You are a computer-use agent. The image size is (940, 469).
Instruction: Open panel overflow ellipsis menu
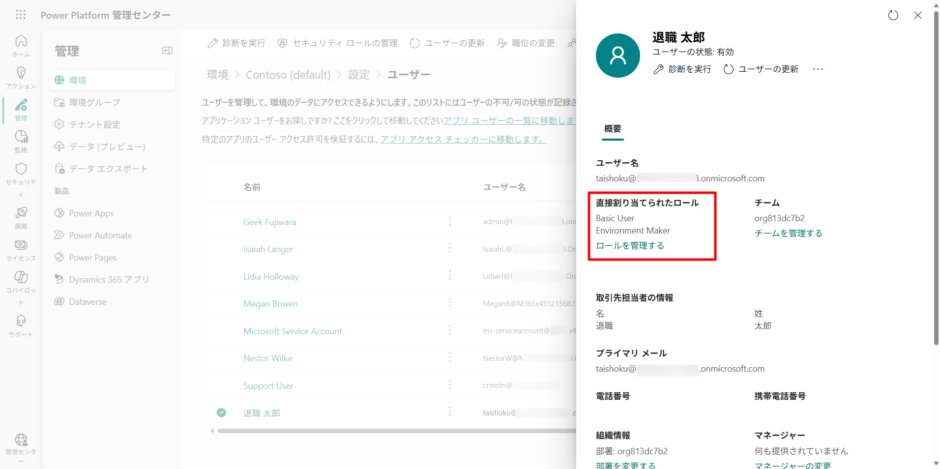[818, 70]
